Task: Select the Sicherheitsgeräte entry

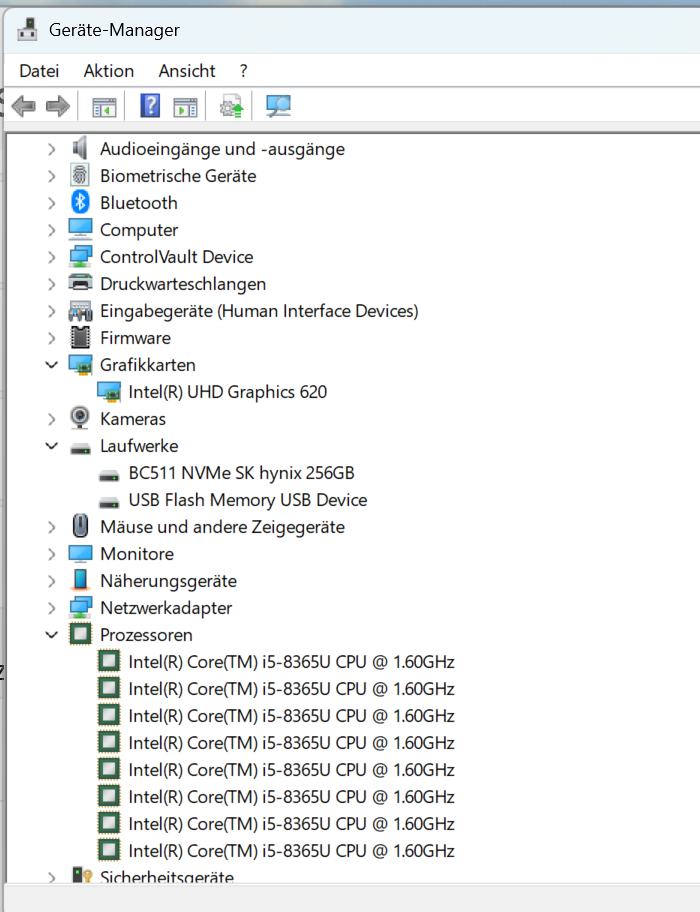Action: [167, 877]
